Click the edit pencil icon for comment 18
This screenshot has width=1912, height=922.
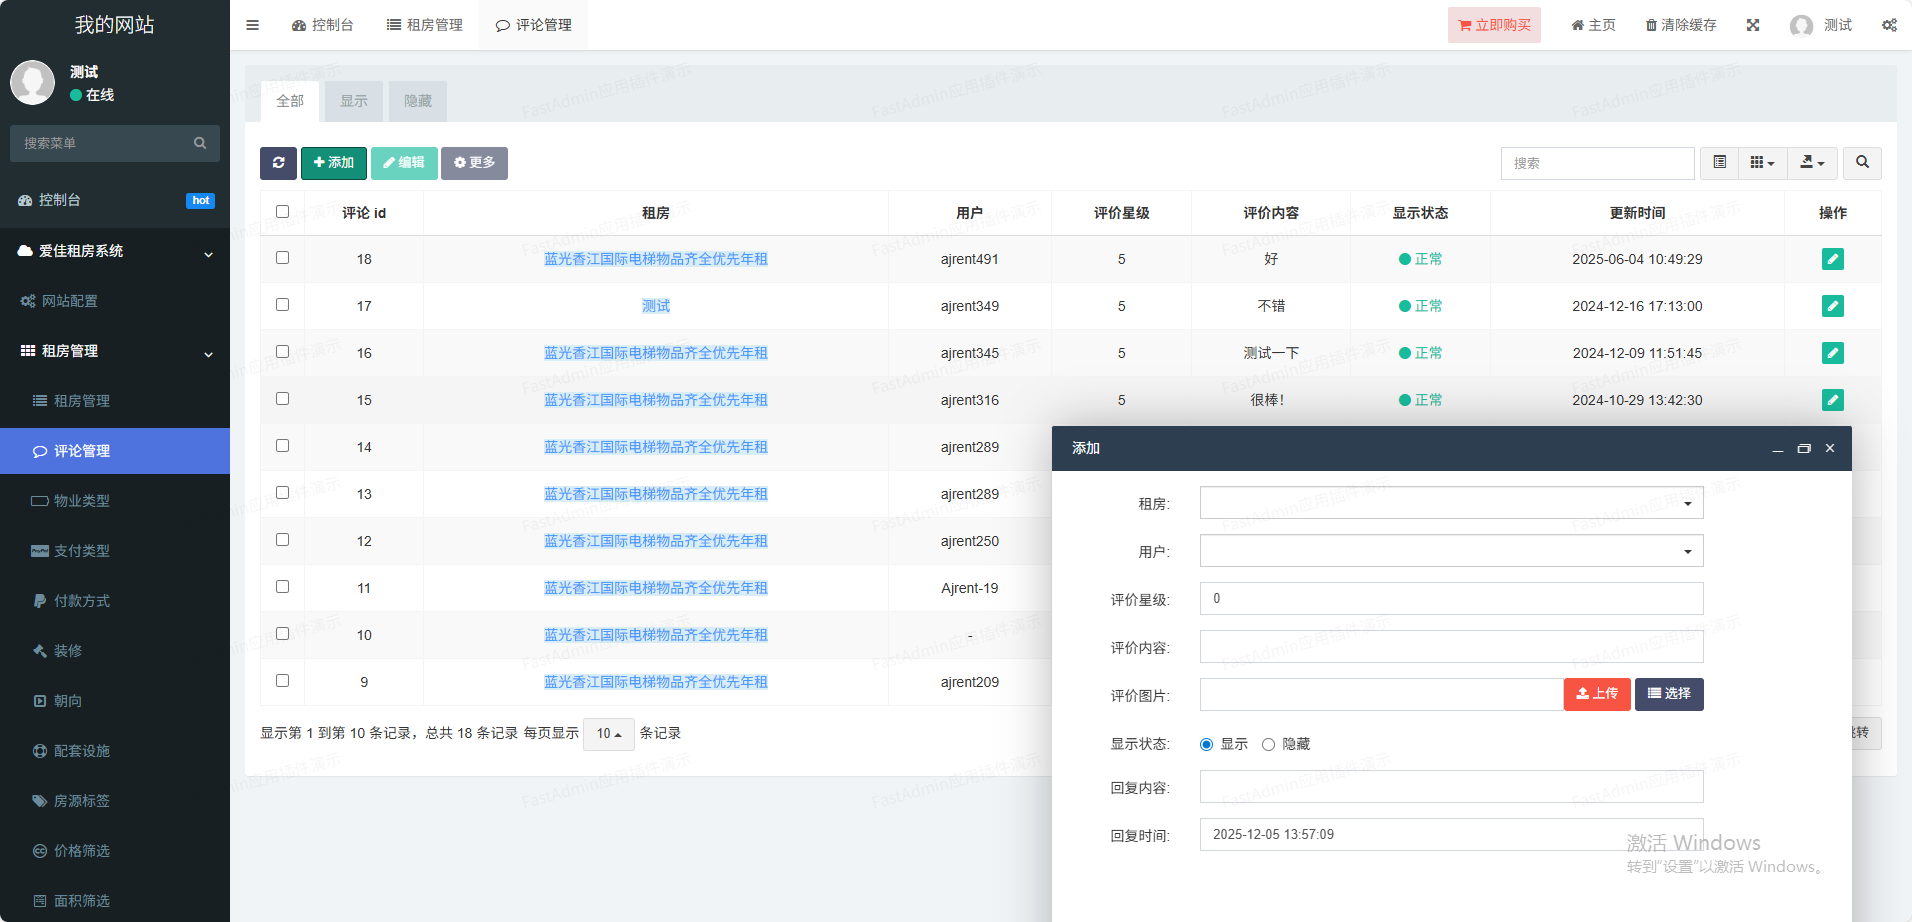click(1832, 259)
